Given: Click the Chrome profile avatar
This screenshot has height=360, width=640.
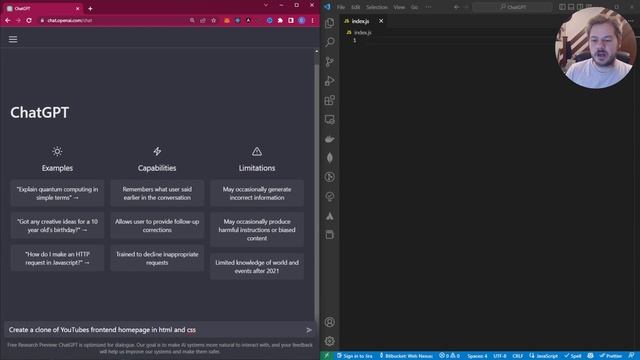Looking at the screenshot, I should pyautogui.click(x=302, y=20).
